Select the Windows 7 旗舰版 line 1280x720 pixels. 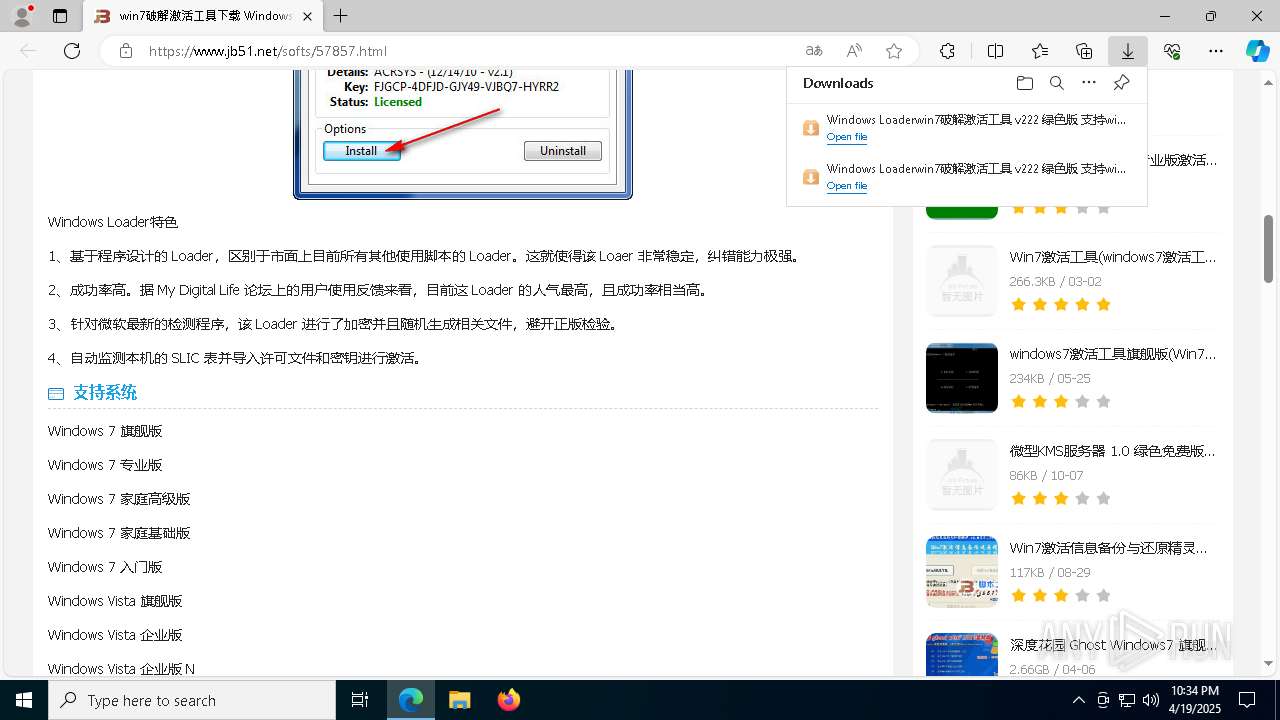(x=105, y=431)
